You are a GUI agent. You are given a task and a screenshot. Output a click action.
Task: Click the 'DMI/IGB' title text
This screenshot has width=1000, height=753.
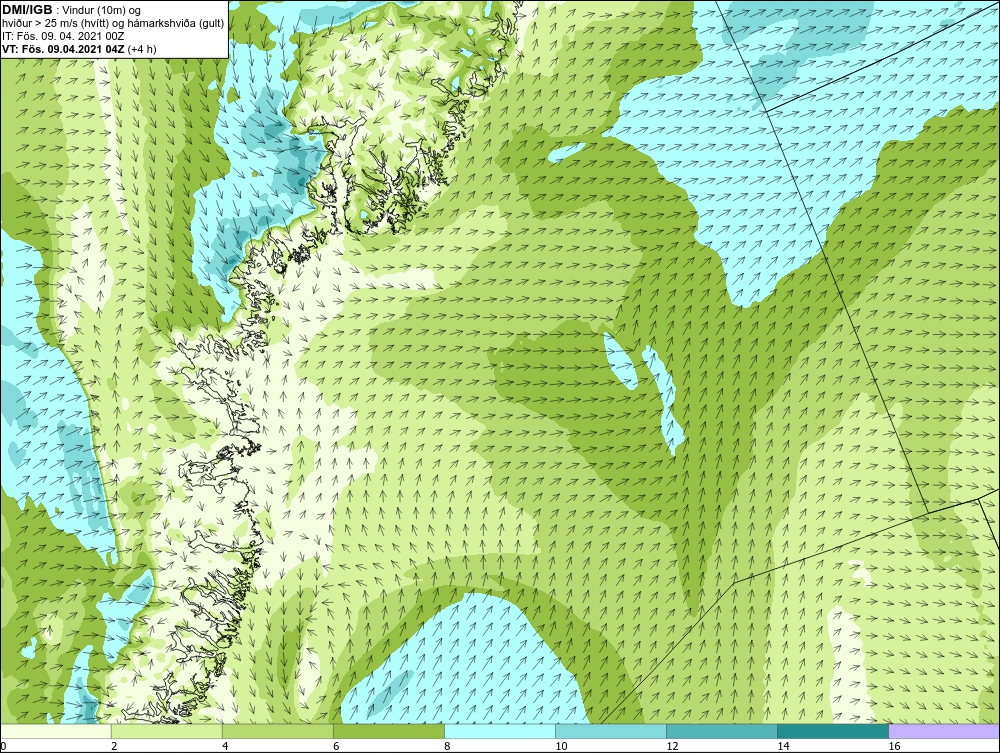(28, 10)
